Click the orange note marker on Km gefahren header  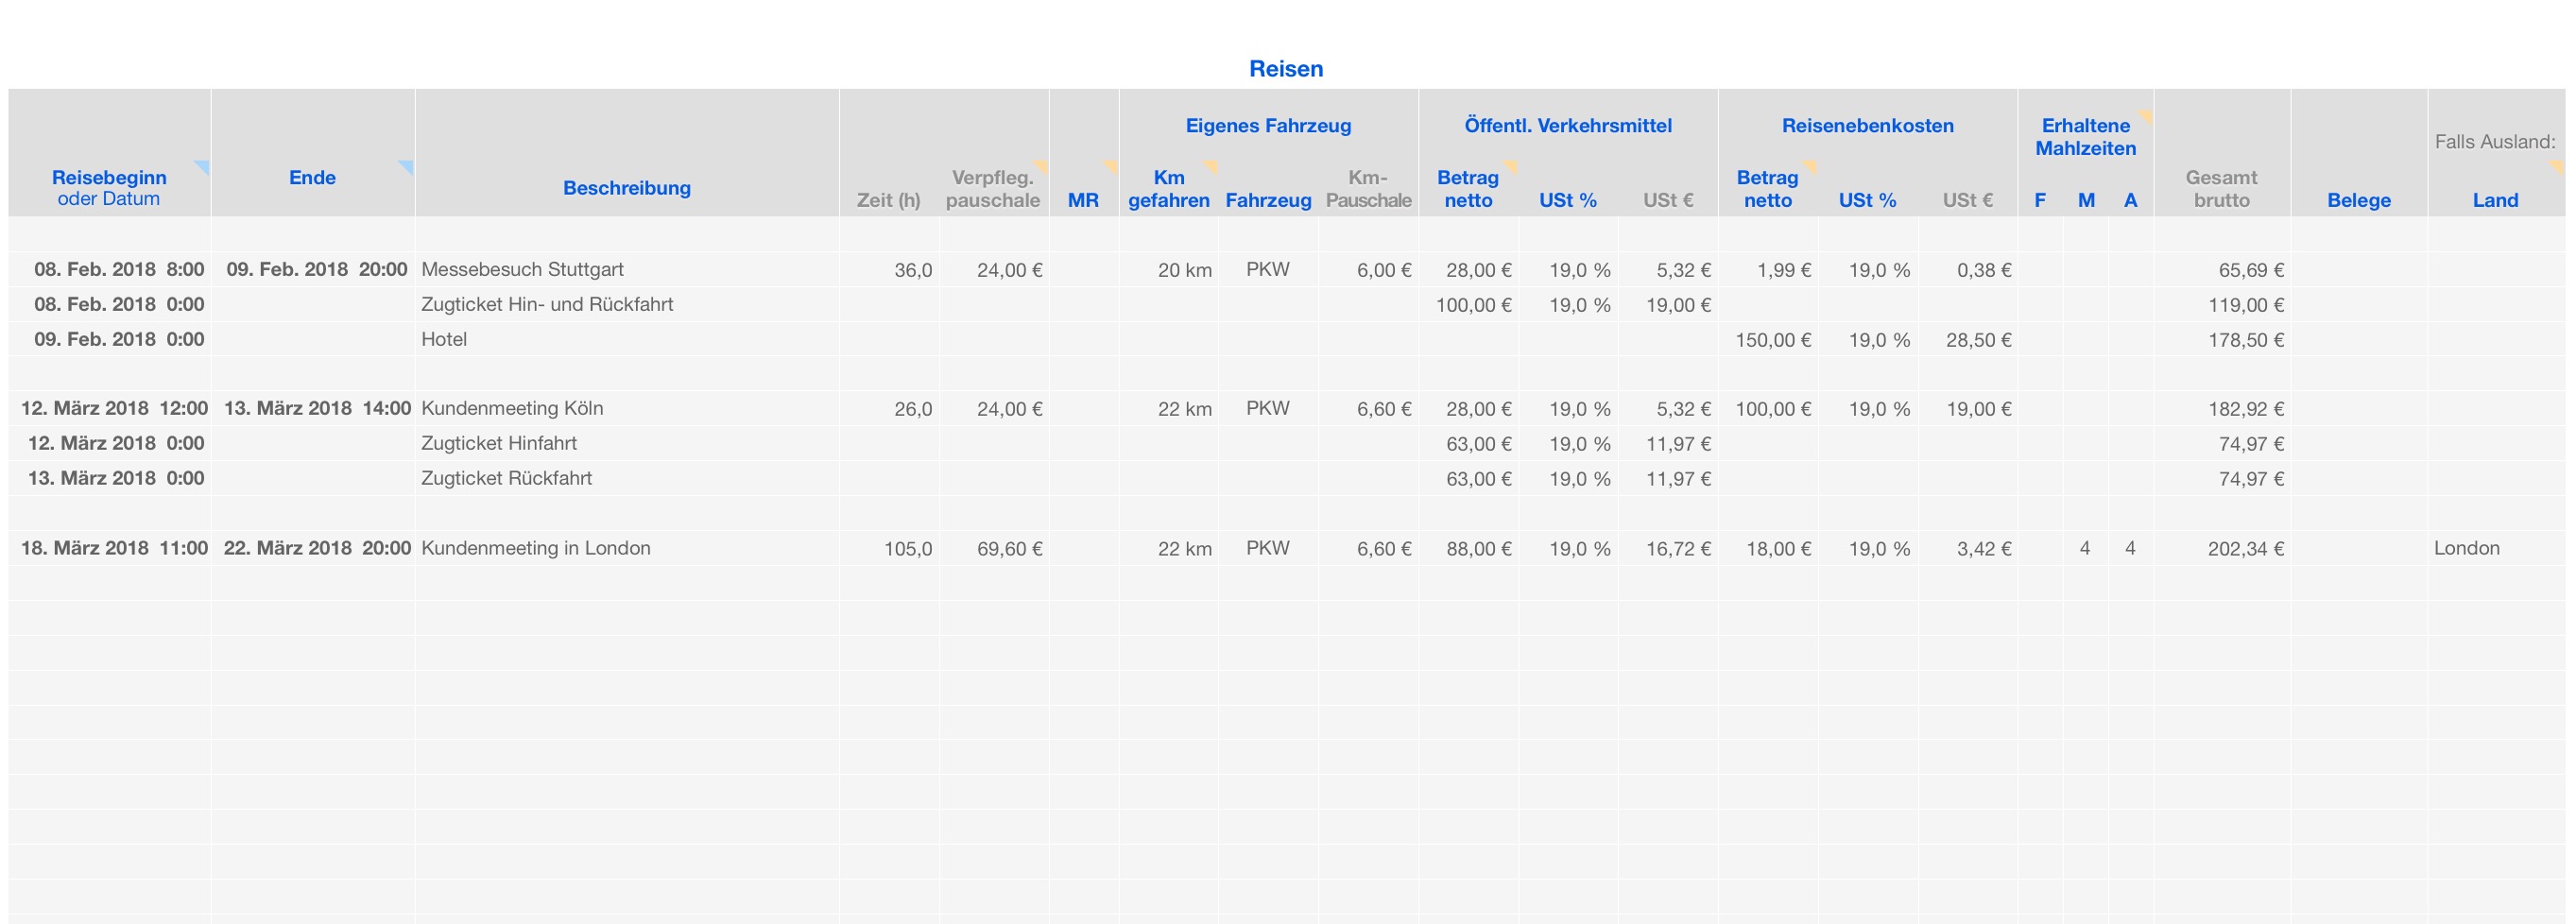pyautogui.click(x=1211, y=166)
